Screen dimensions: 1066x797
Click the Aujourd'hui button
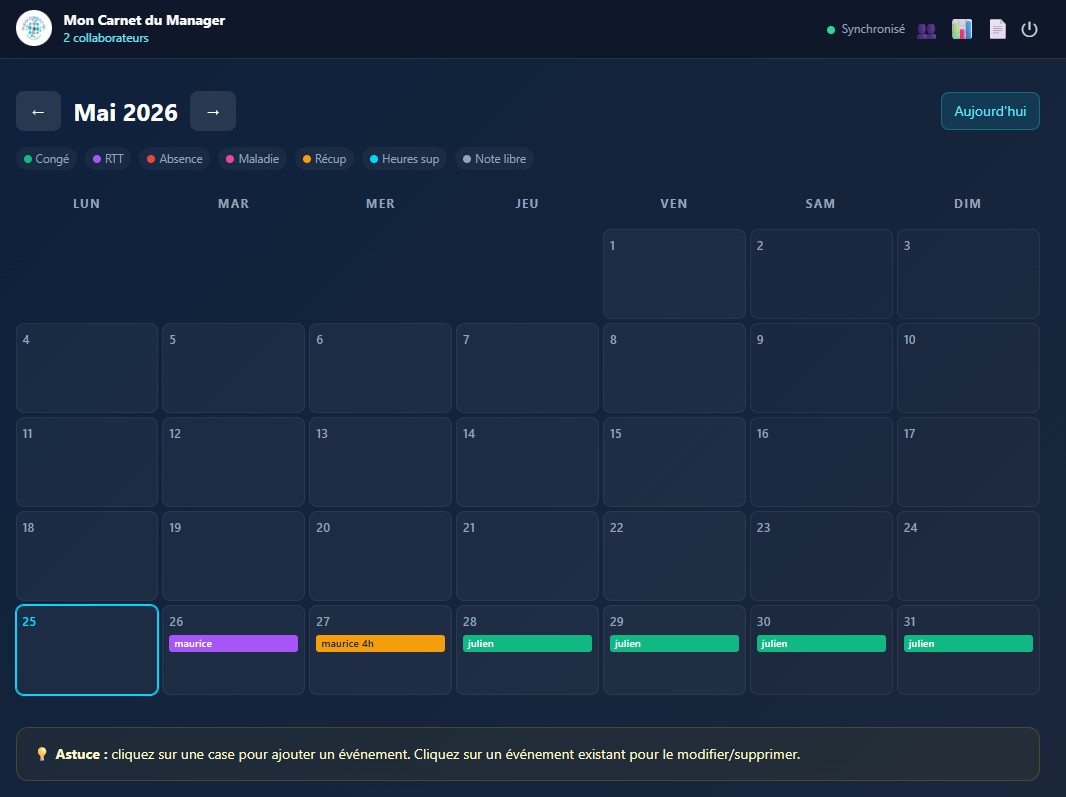990,111
